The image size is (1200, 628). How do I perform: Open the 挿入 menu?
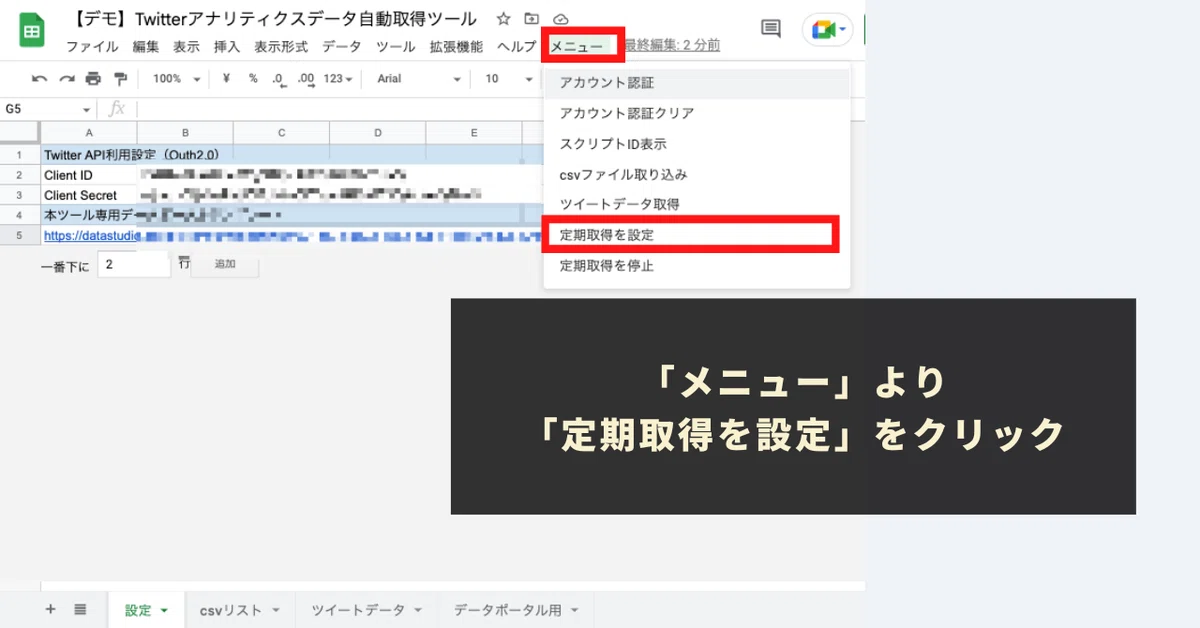[227, 46]
